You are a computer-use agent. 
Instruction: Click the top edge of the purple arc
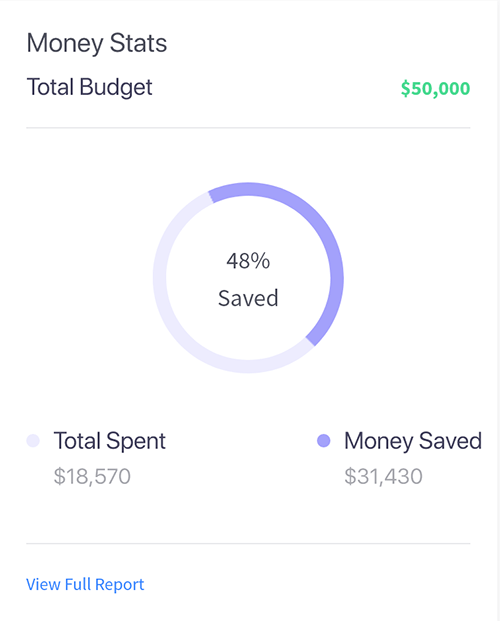[x=248, y=189]
